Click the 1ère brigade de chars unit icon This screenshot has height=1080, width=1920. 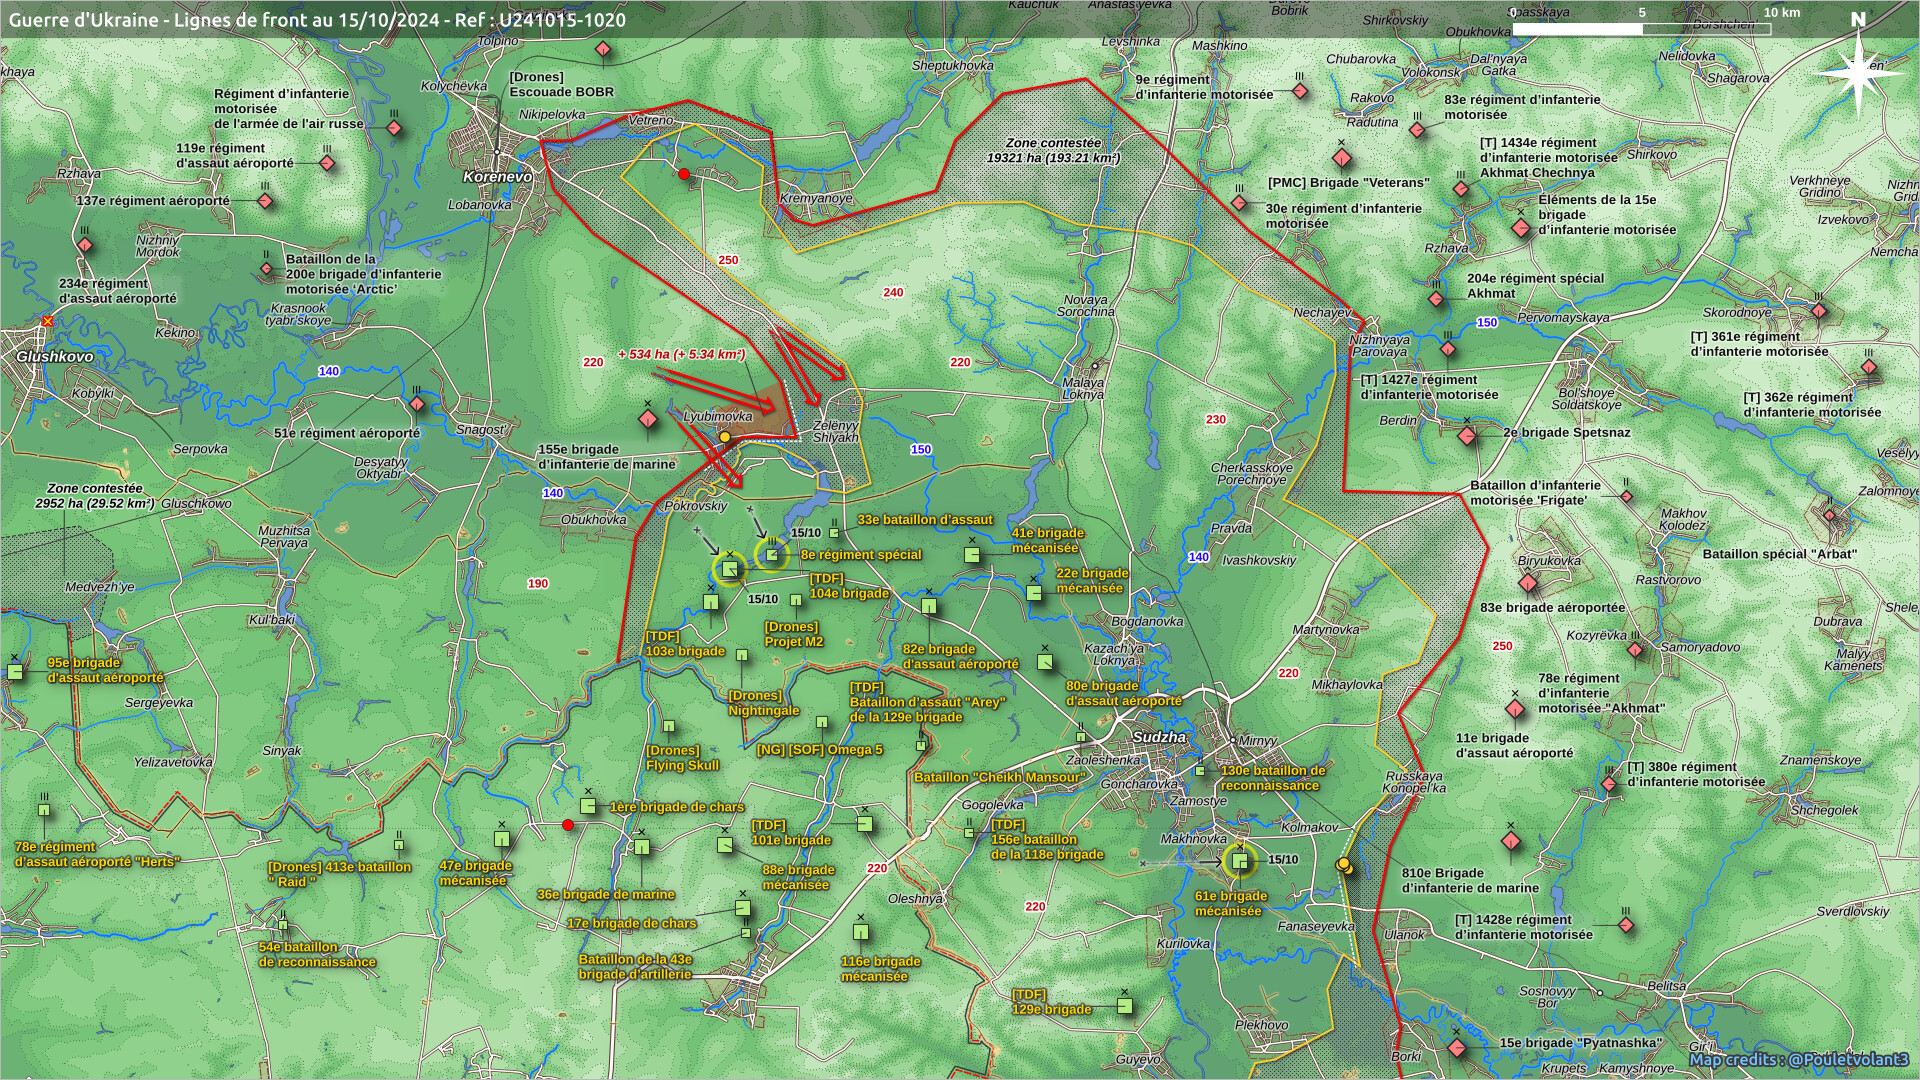588,806
